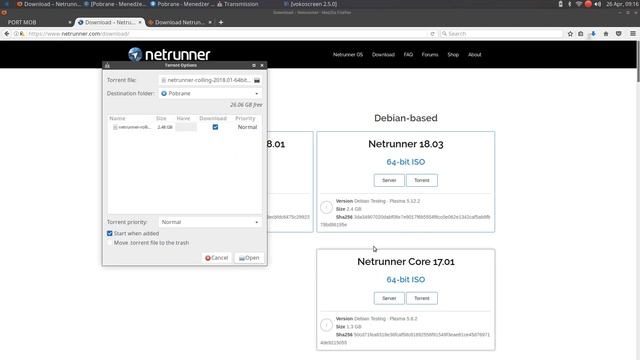Viewport: 640px width, 360px height.
Task: Click Open in Torrent Options dialog
Action: click(249, 258)
